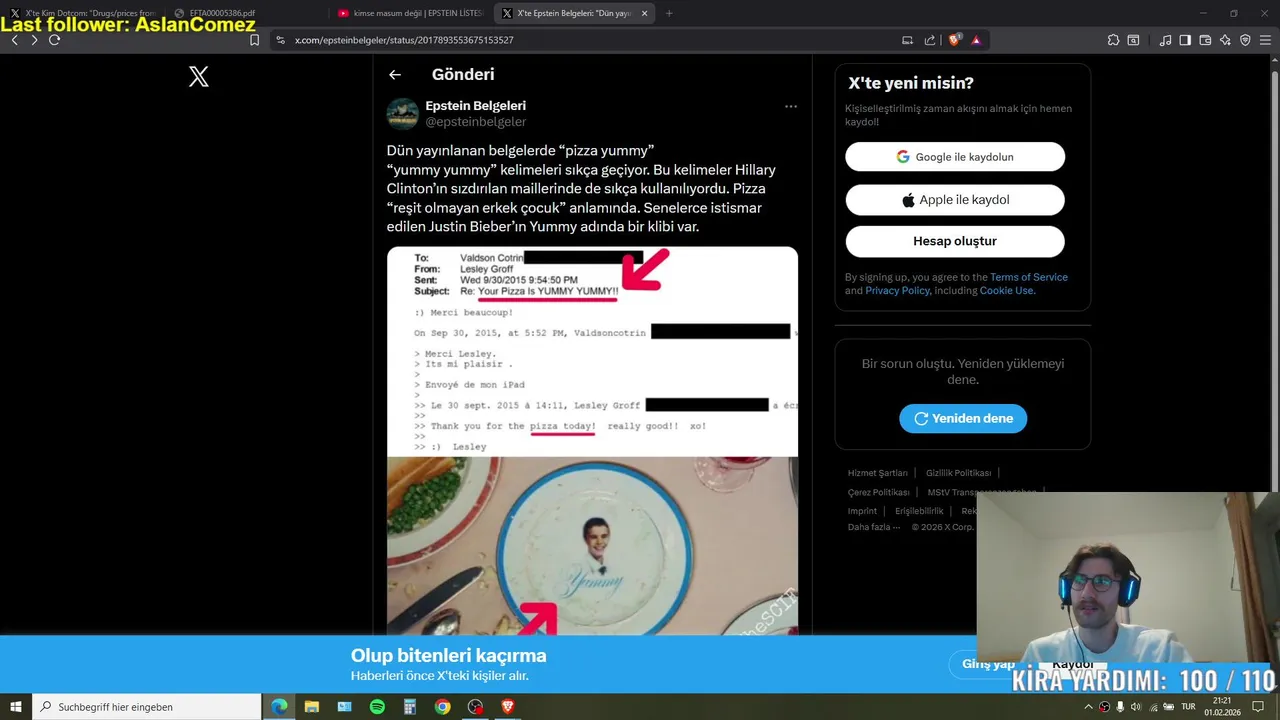Open Çerez Politikası footer link
This screenshot has height=720, width=1280.
click(879, 492)
